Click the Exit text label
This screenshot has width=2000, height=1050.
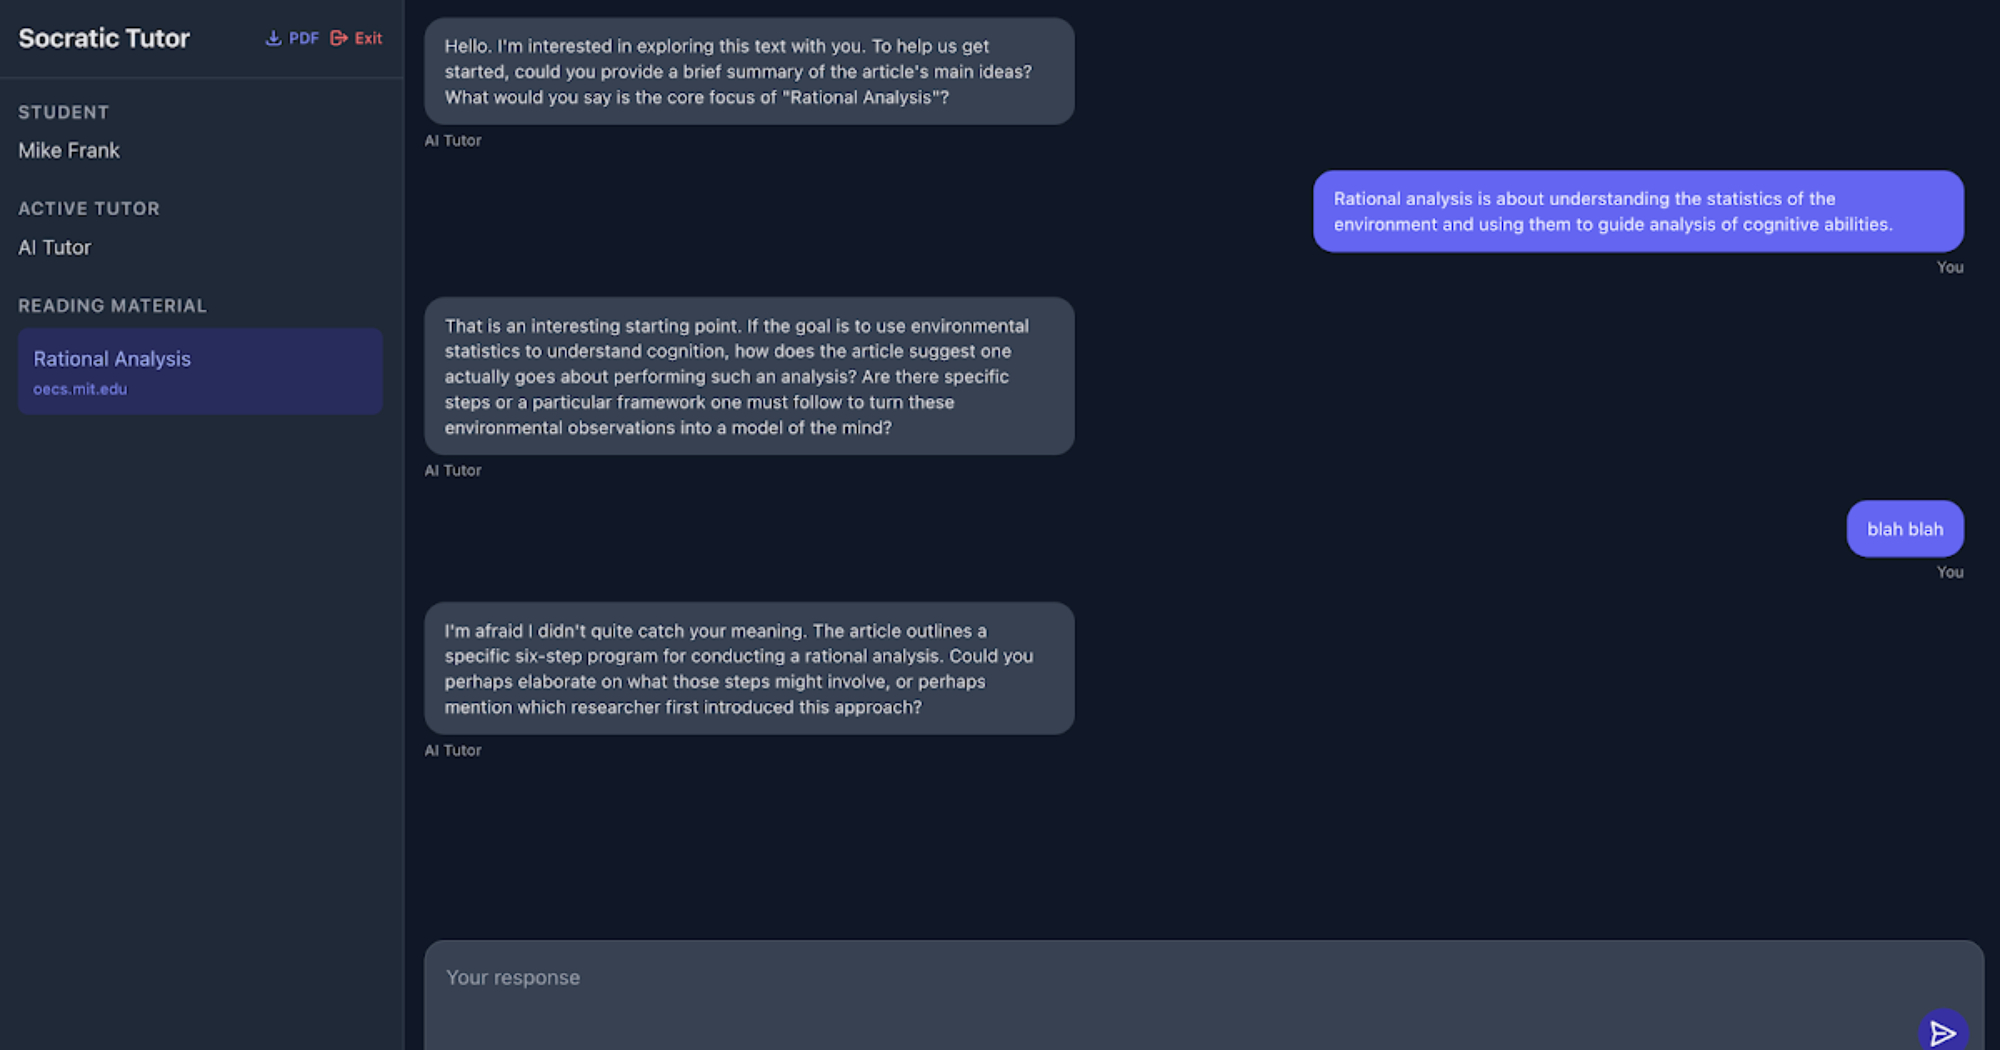click(x=368, y=38)
